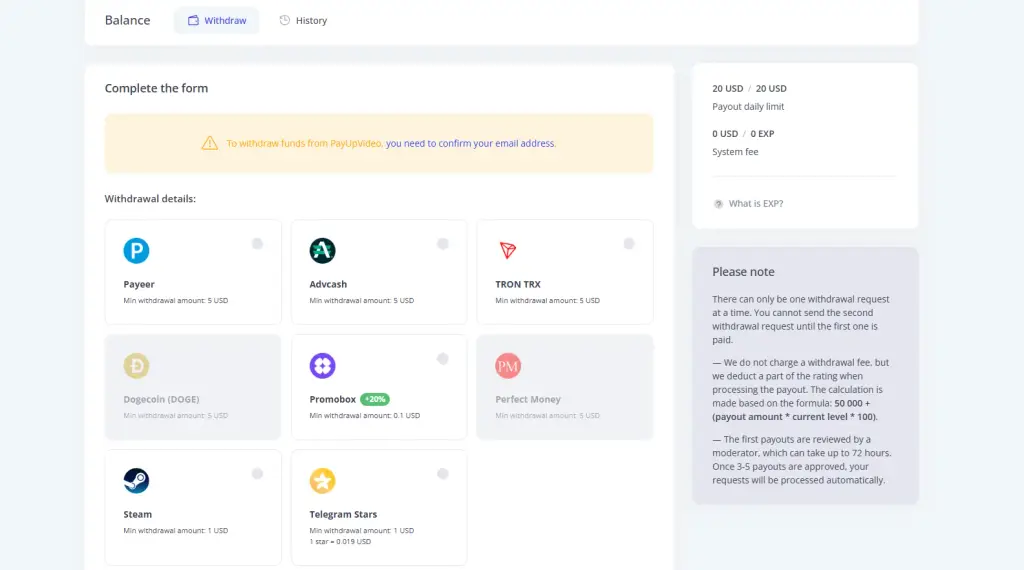This screenshot has width=1024, height=570.
Task: Click the warning triangle icon
Action: [x=210, y=143]
